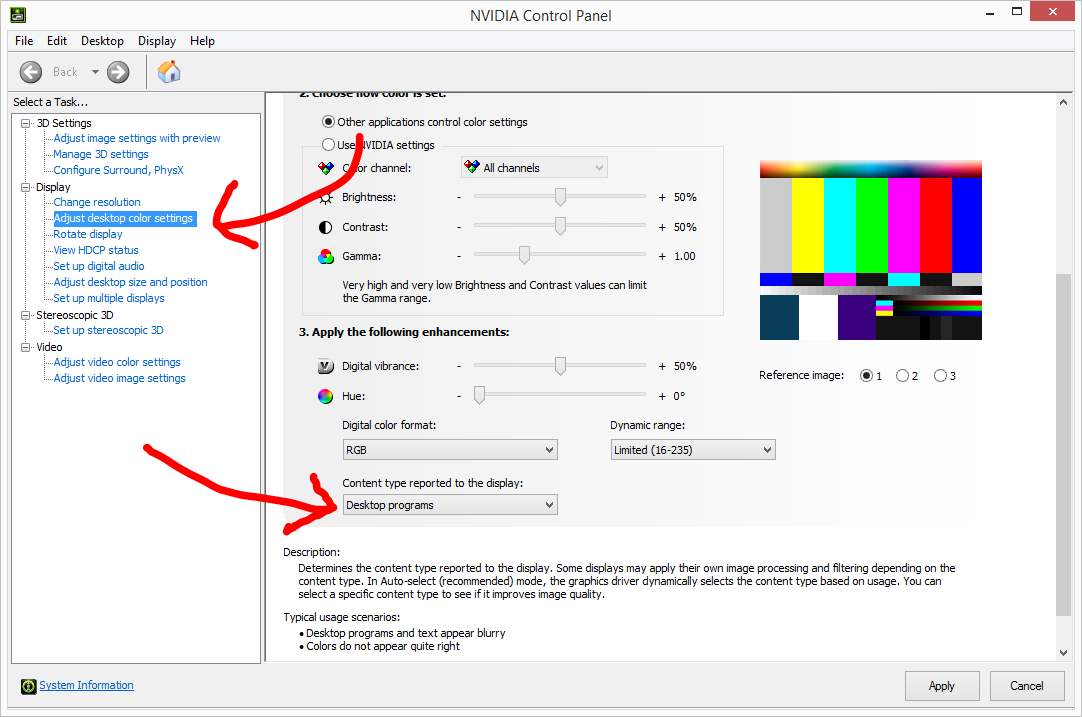Screen dimensions: 1082x717
Task: Click the Home icon in toolbar
Action: 169,72
